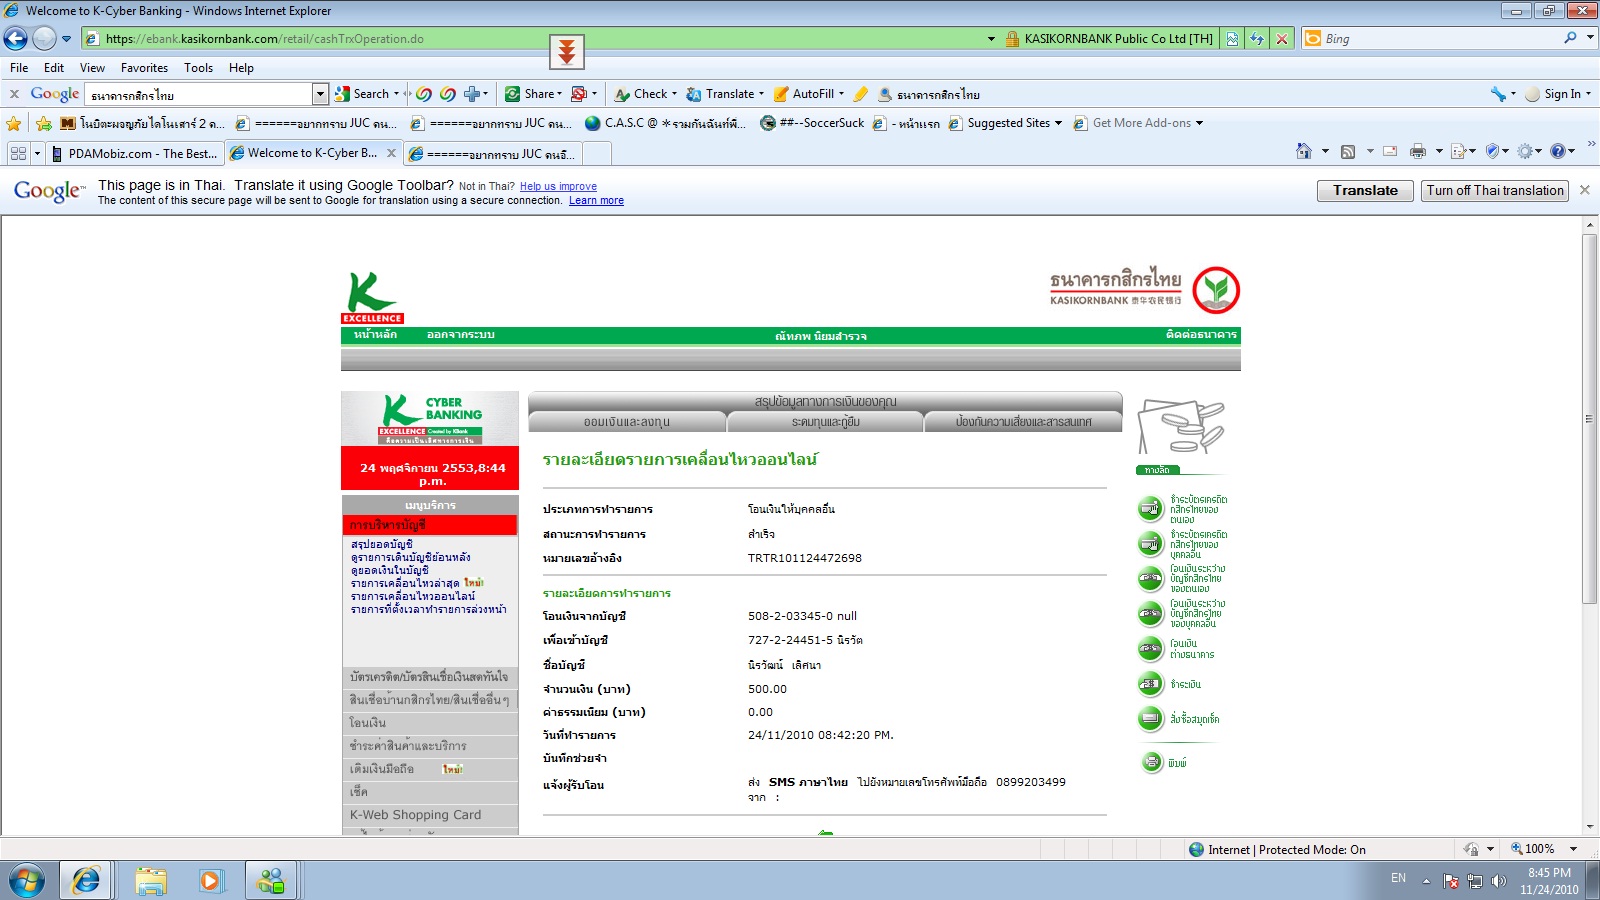Image resolution: width=1600 pixels, height=900 pixels.
Task: Open the Tools menu
Action: [x=198, y=68]
